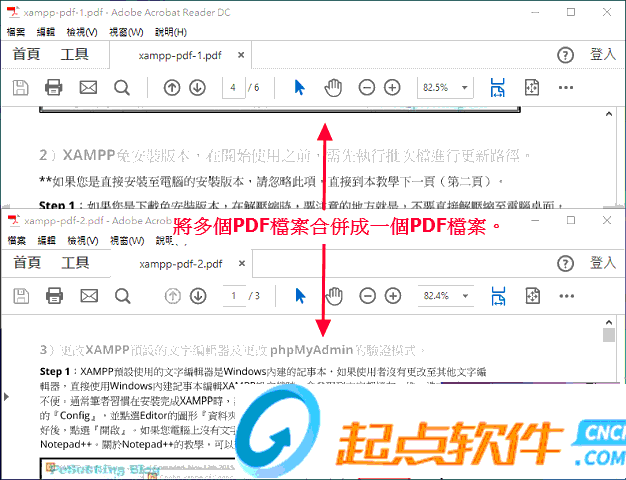More tools ellipsis in xampp-pdf-2.pdf window
The height and width of the screenshot is (480, 626).
(567, 296)
